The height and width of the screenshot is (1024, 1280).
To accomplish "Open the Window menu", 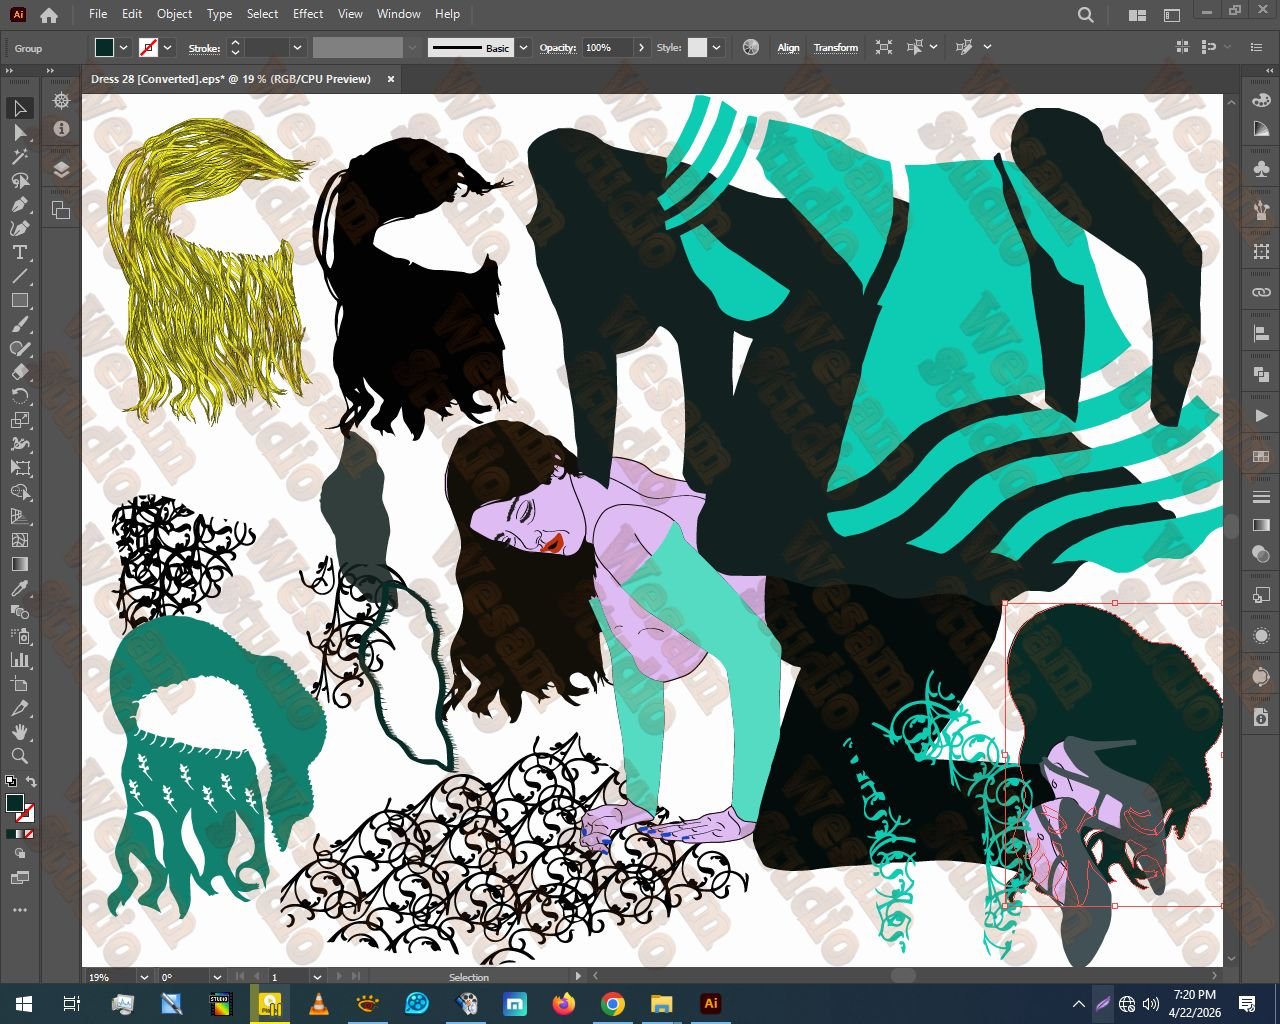I will (399, 14).
